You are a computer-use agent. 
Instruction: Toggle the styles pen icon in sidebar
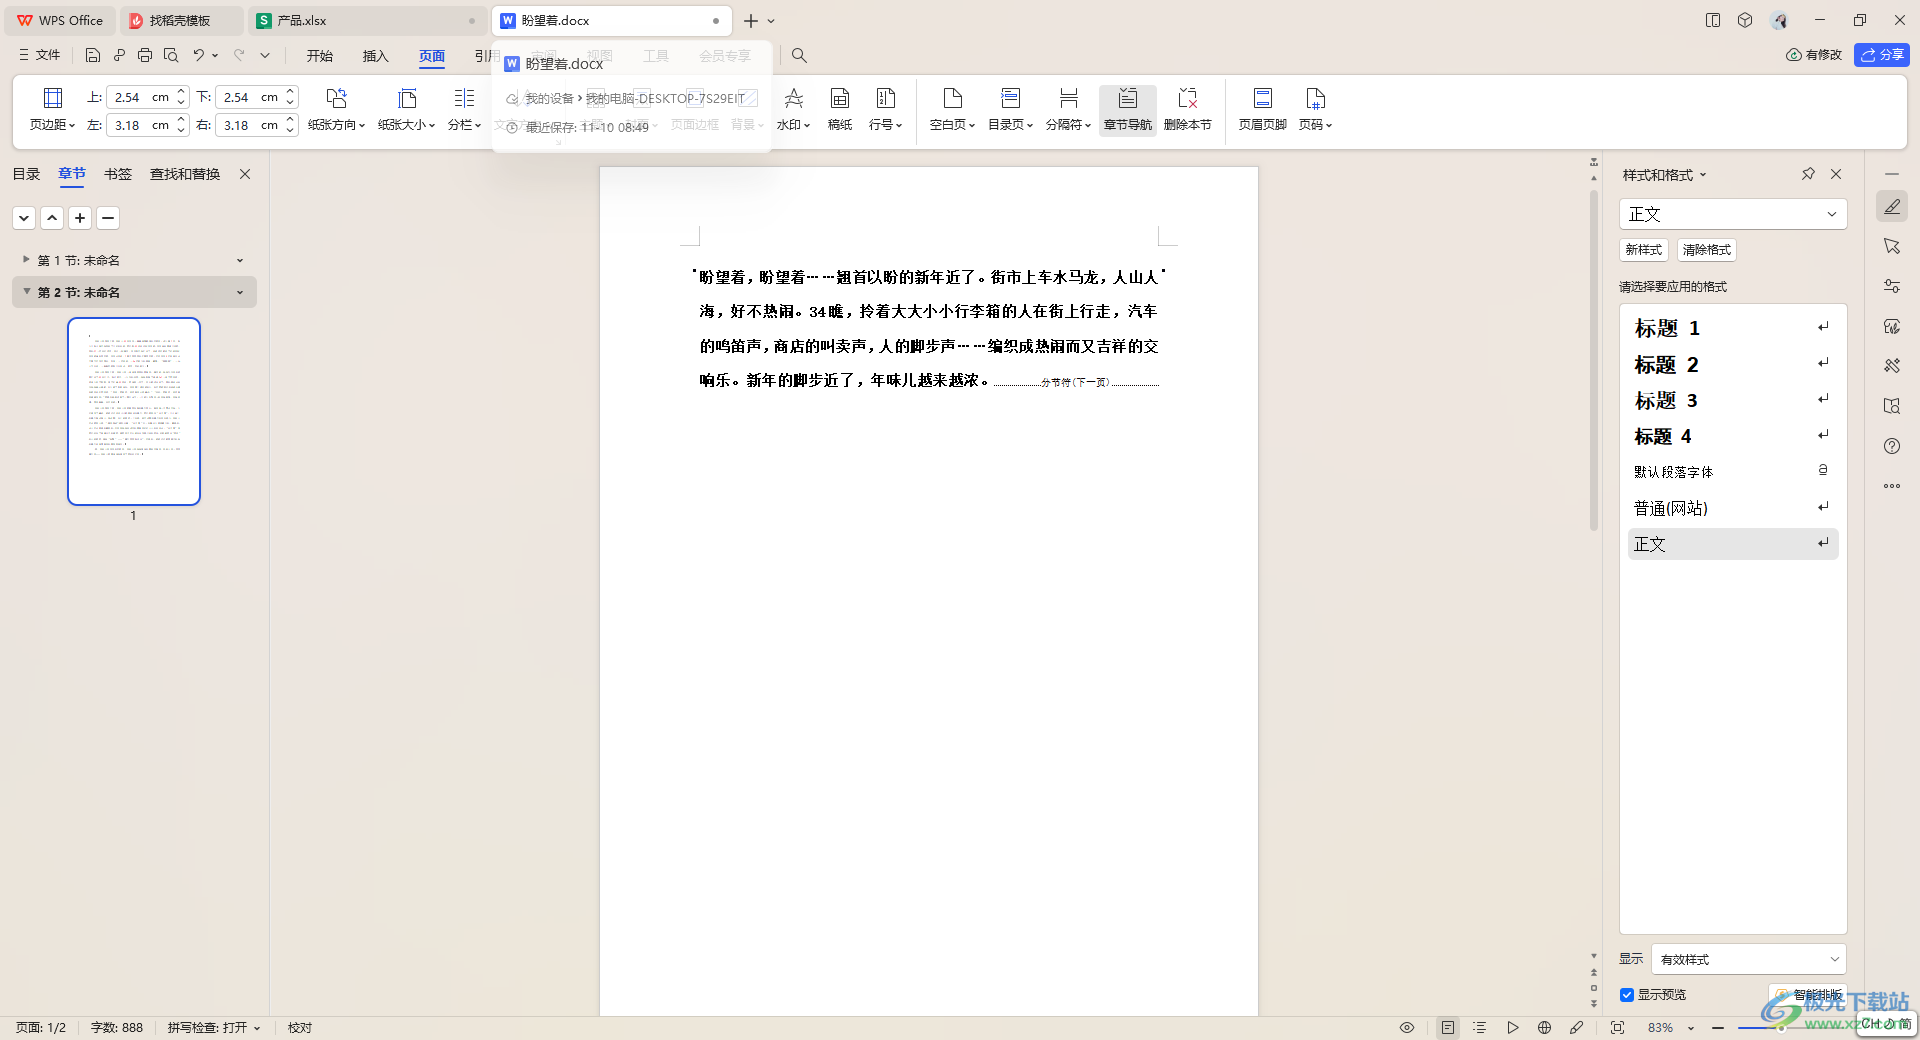pos(1891,206)
